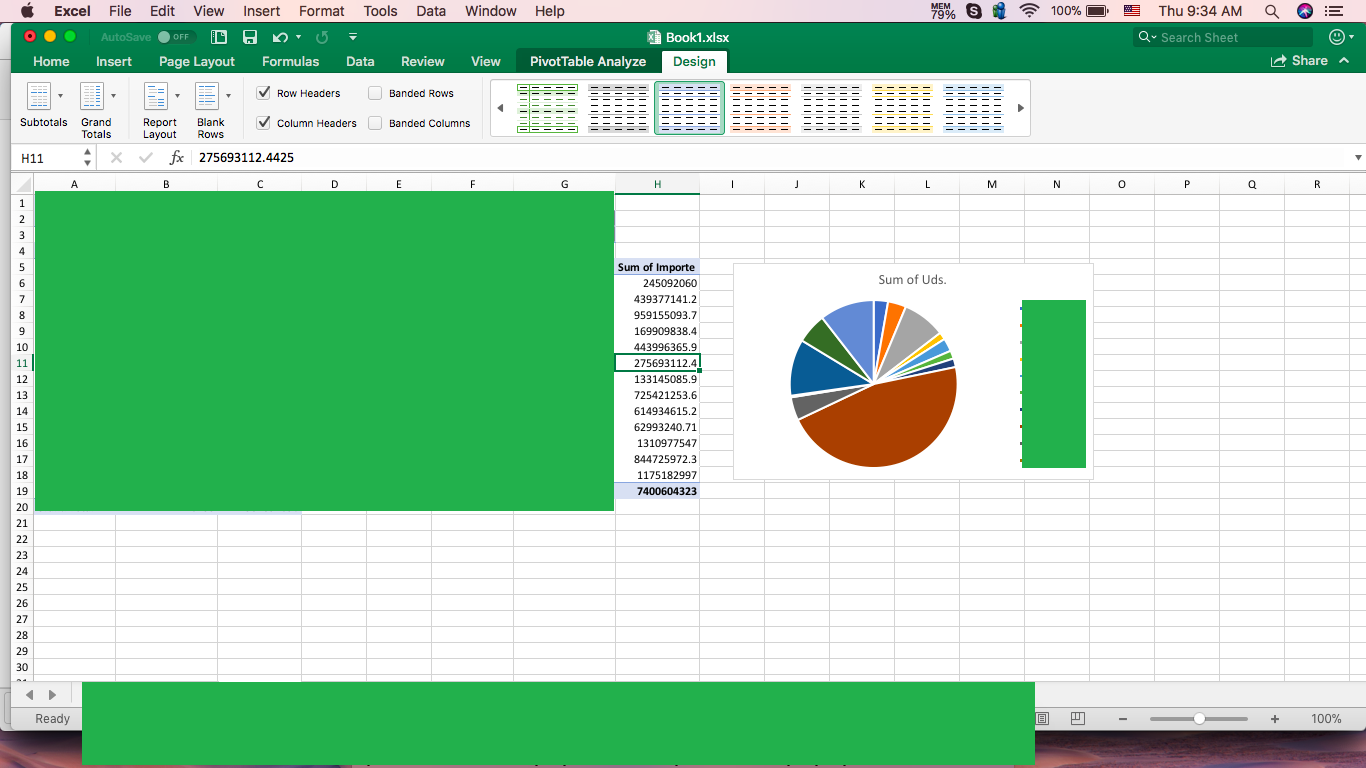1366x768 pixels.
Task: Click the Page Break Preview icon in status bar
Action: 1077,719
